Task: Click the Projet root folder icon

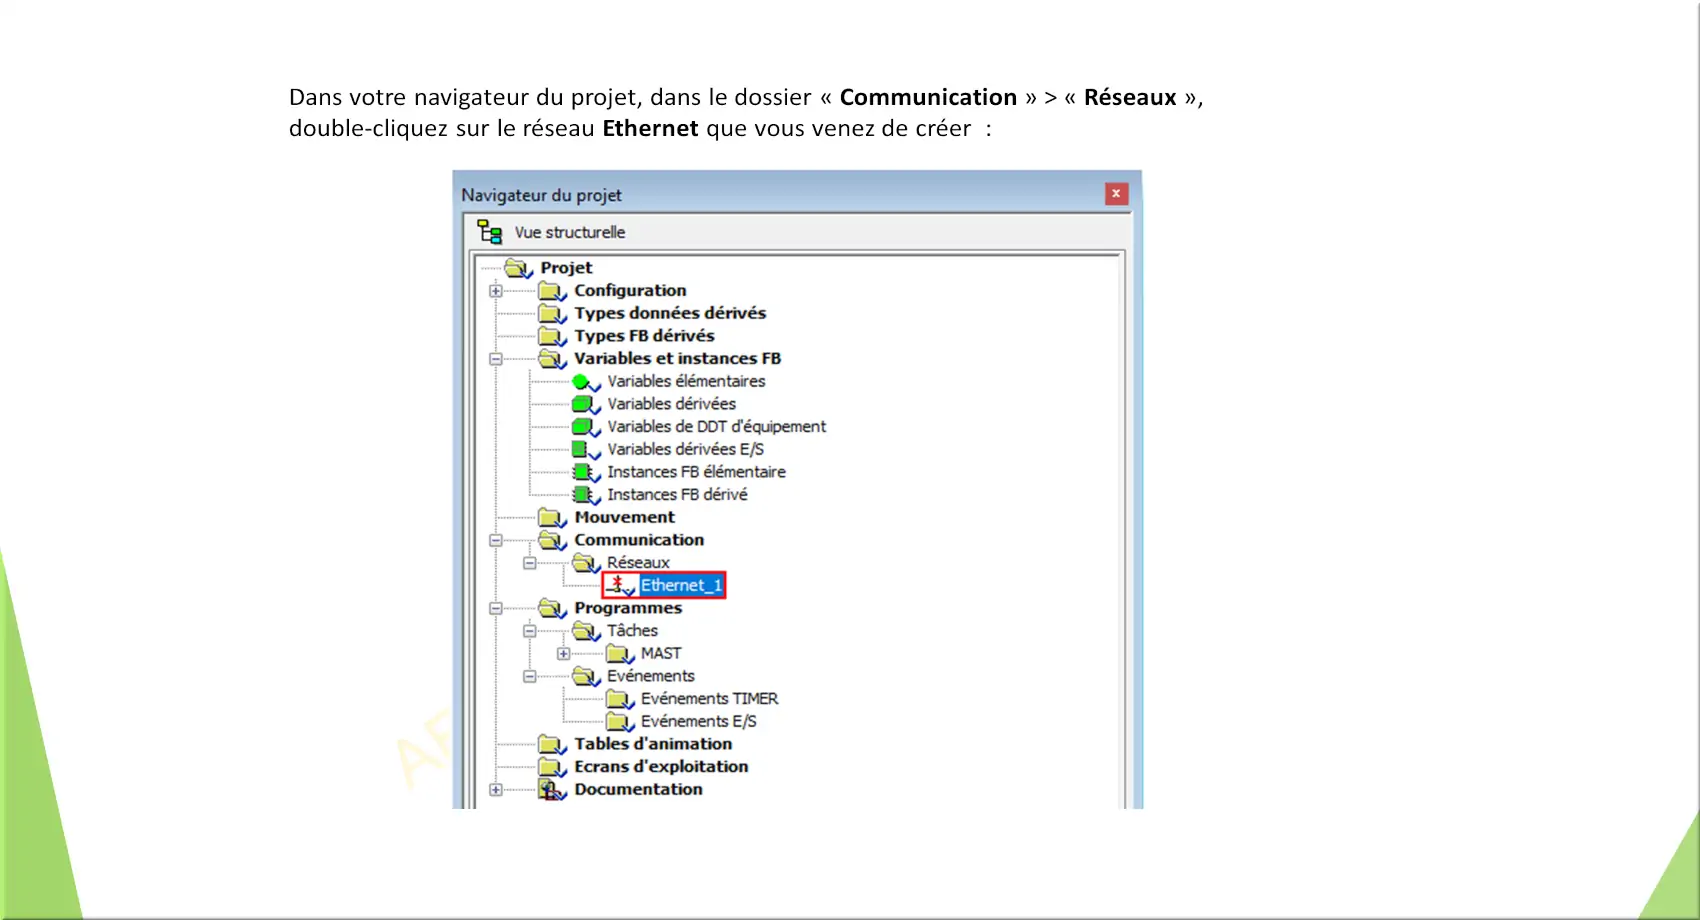Action: (517, 268)
